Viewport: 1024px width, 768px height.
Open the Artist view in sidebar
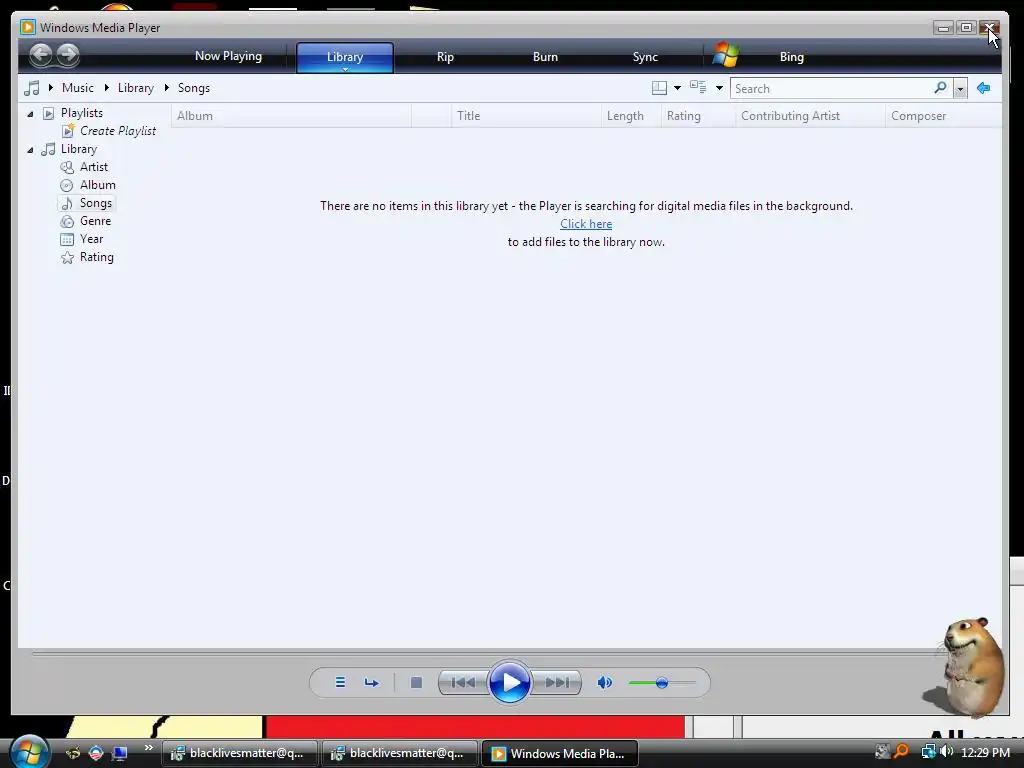point(93,167)
